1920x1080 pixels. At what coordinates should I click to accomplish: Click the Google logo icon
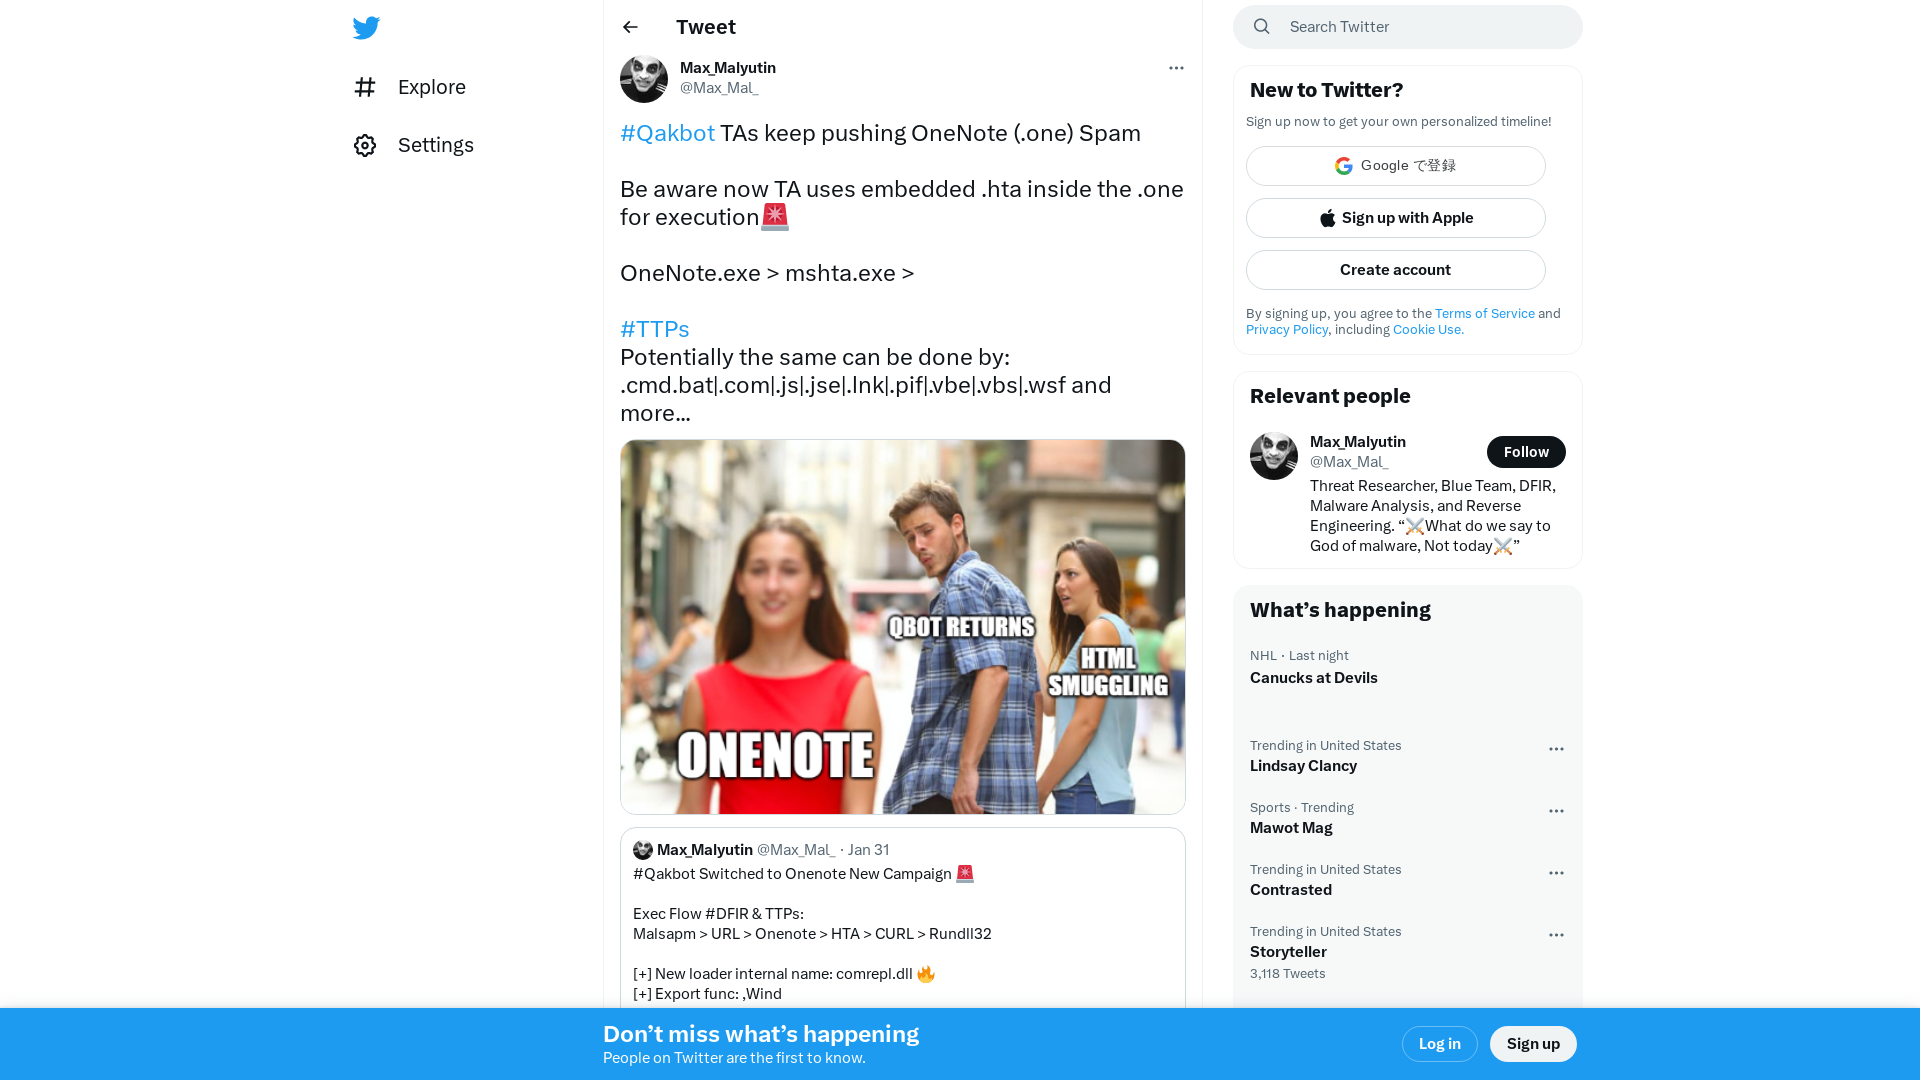tap(1344, 166)
